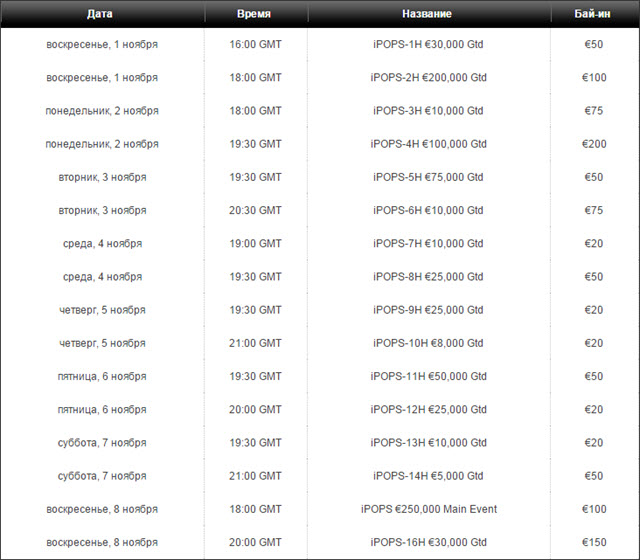
Task: Click 18:00 GMT in iPOPS-3H row
Action: [x=256, y=111]
